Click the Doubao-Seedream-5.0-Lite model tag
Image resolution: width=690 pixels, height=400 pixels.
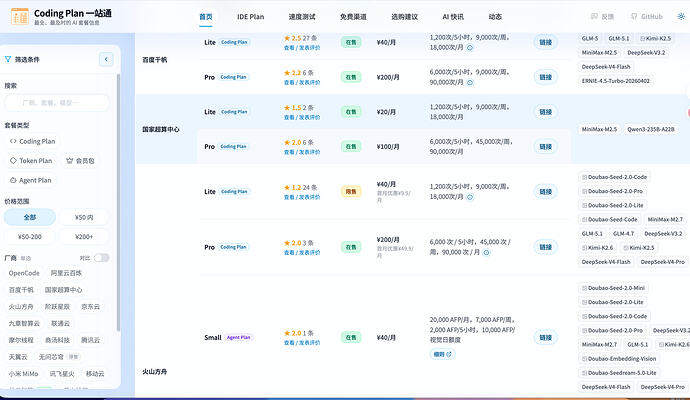pyautogui.click(x=618, y=373)
